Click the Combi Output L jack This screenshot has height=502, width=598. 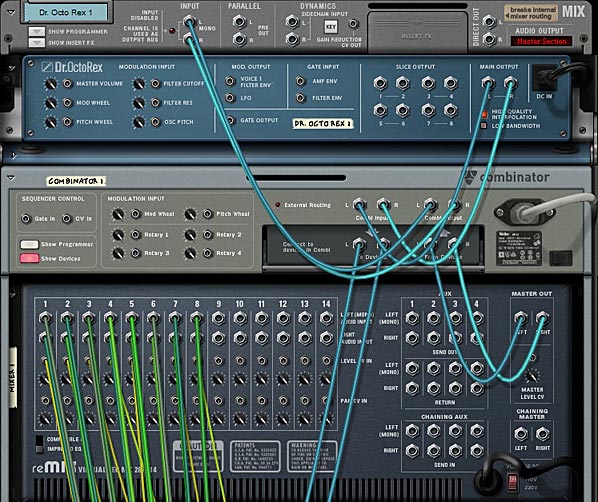(430, 205)
